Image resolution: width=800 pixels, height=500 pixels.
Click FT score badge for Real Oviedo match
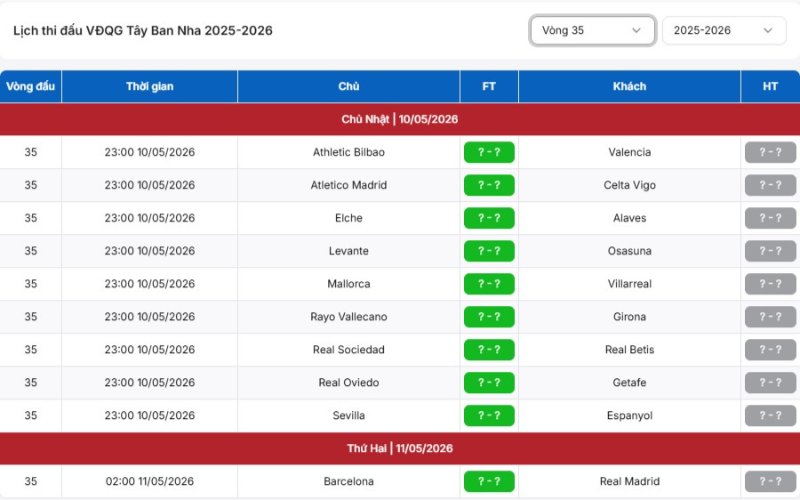489,383
